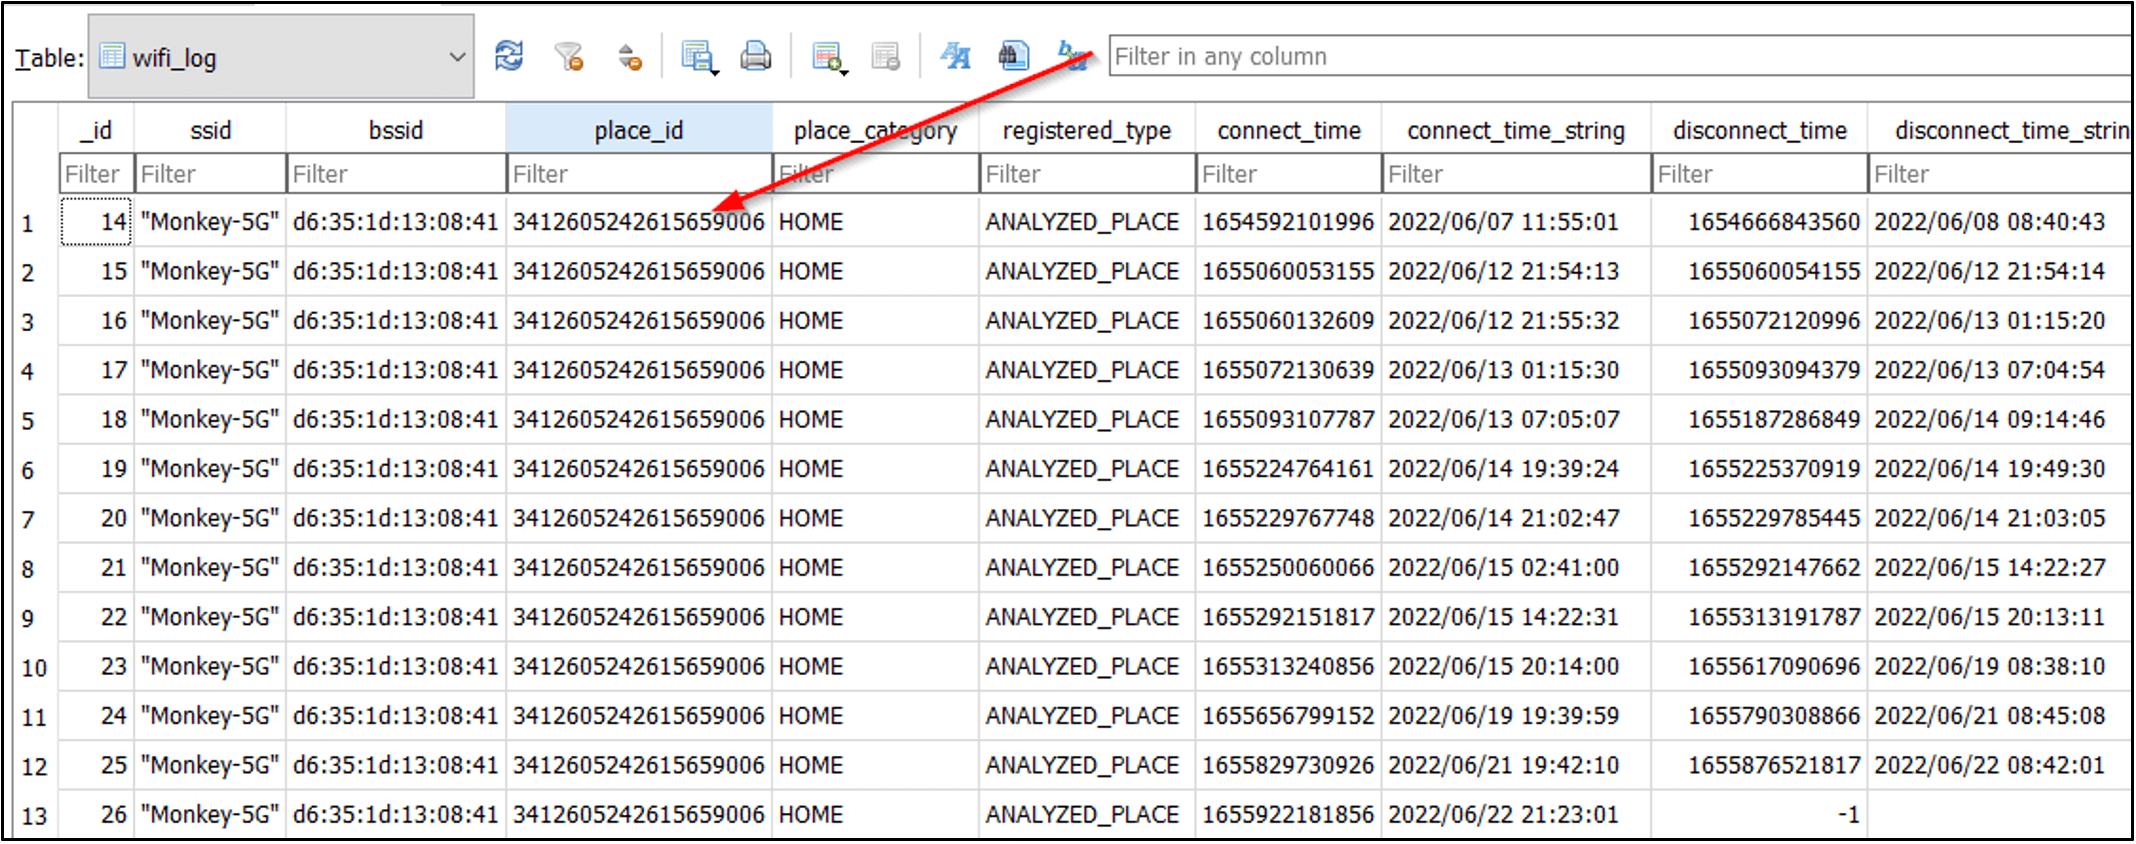Image resolution: width=2136 pixels, height=844 pixels.
Task: Open find in cells with binoculars icon
Action: (1013, 56)
